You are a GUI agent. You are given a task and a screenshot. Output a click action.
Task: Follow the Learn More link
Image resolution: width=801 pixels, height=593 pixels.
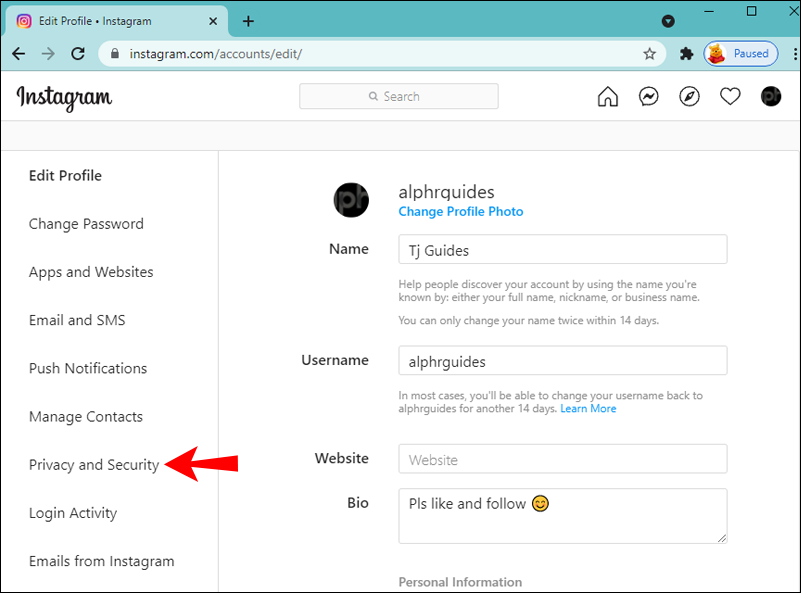pyautogui.click(x=588, y=409)
